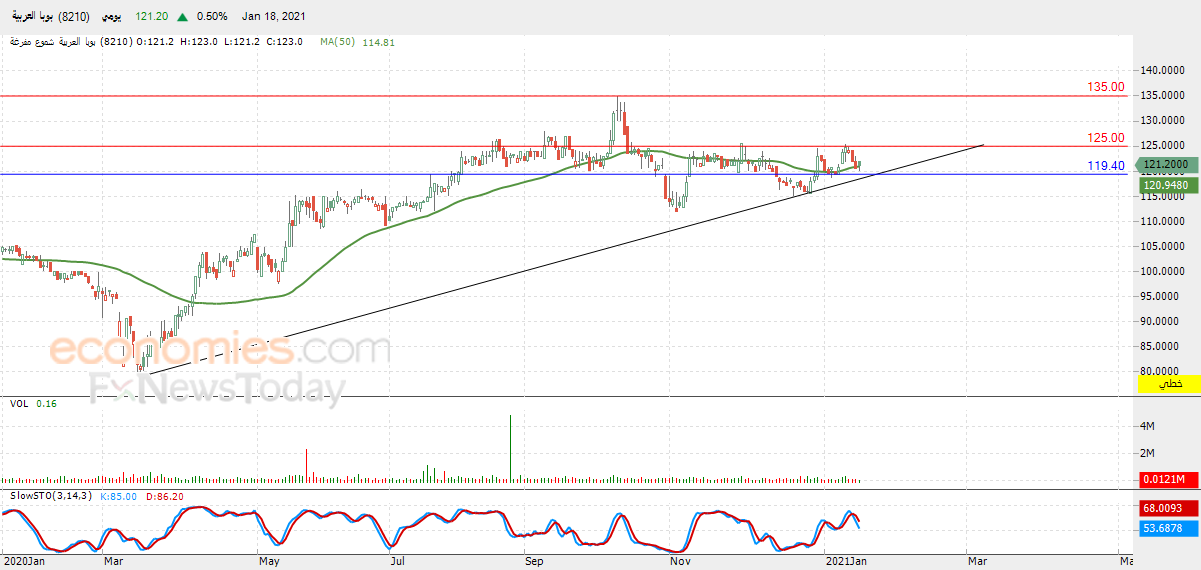Click the 0.50% change percentage
This screenshot has width=1201, height=570.
[212, 17]
